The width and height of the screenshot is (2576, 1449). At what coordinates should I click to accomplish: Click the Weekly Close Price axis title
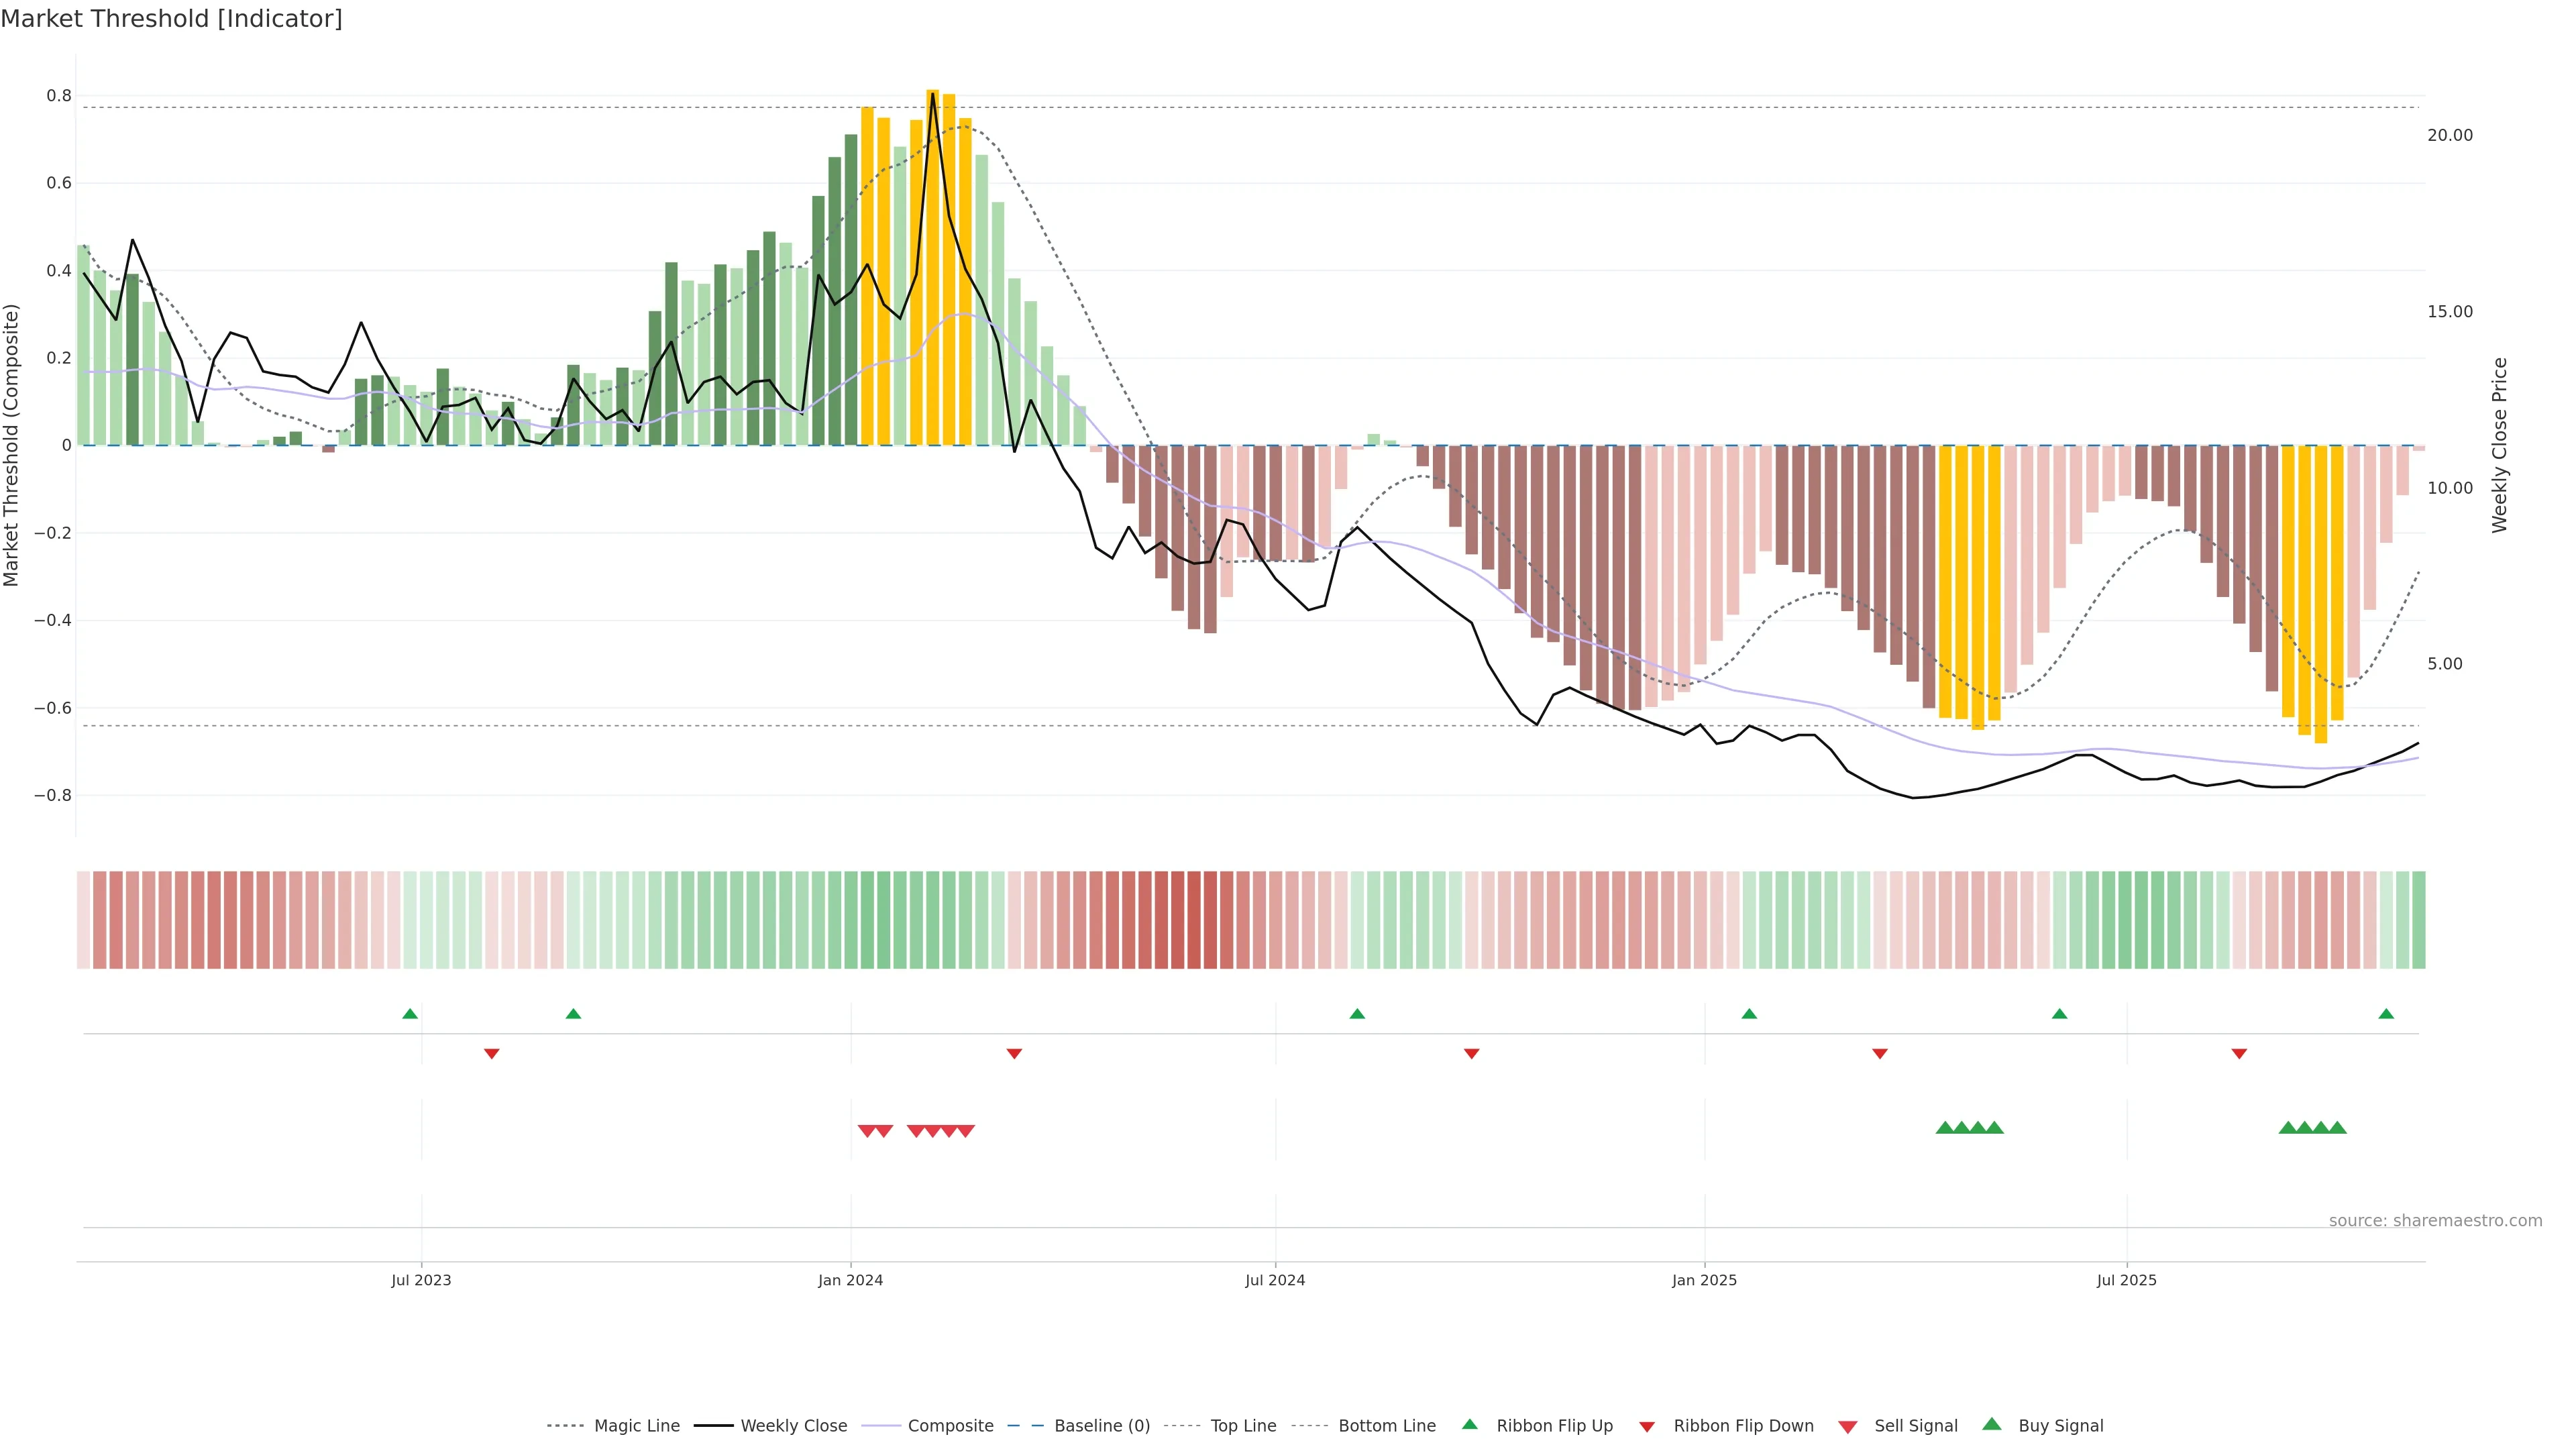coord(2499,445)
